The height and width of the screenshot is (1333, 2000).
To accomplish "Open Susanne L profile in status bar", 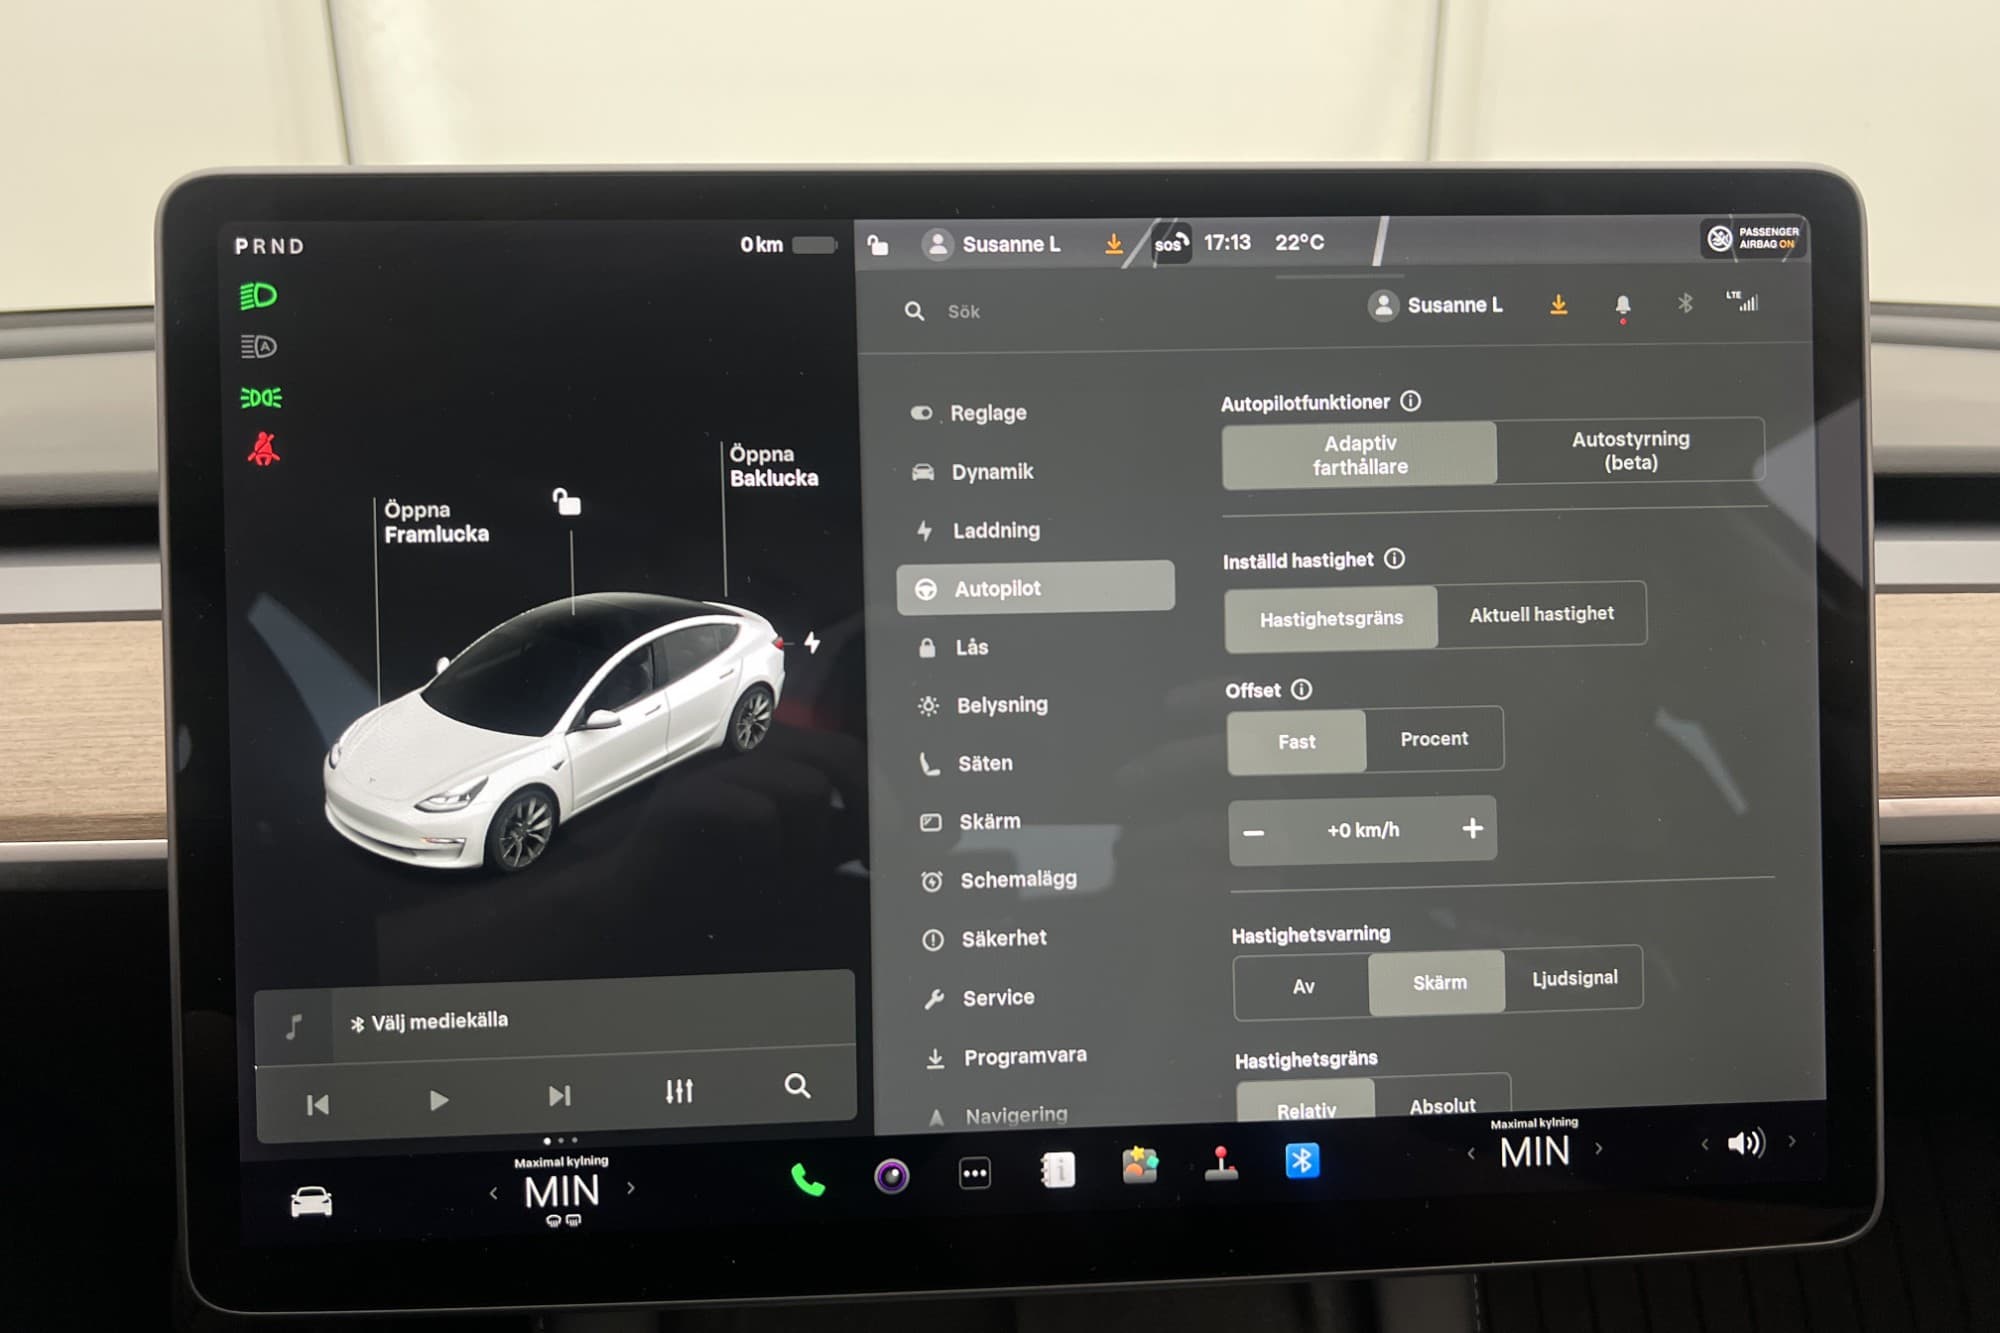I will (991, 244).
